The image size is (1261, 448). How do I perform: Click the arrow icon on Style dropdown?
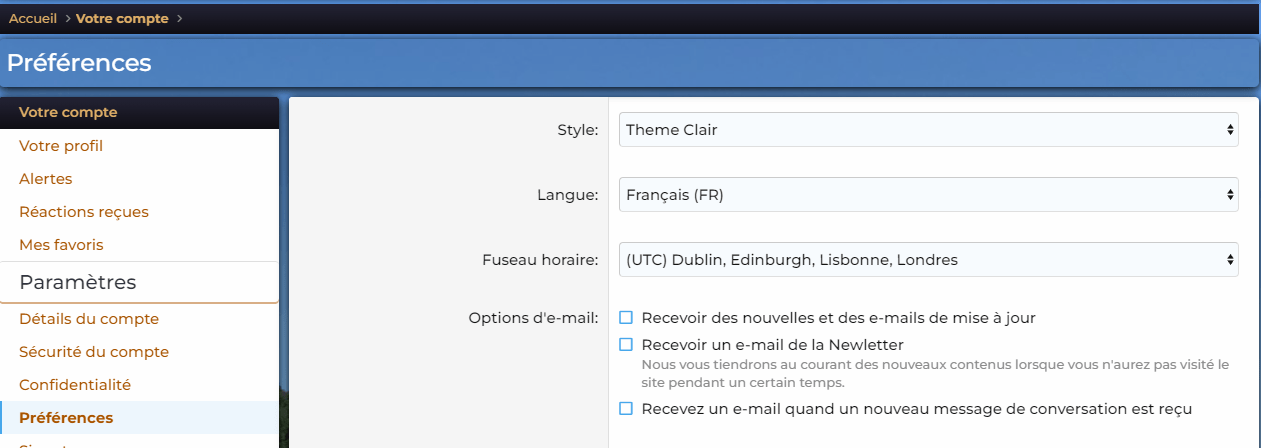[x=1229, y=130]
